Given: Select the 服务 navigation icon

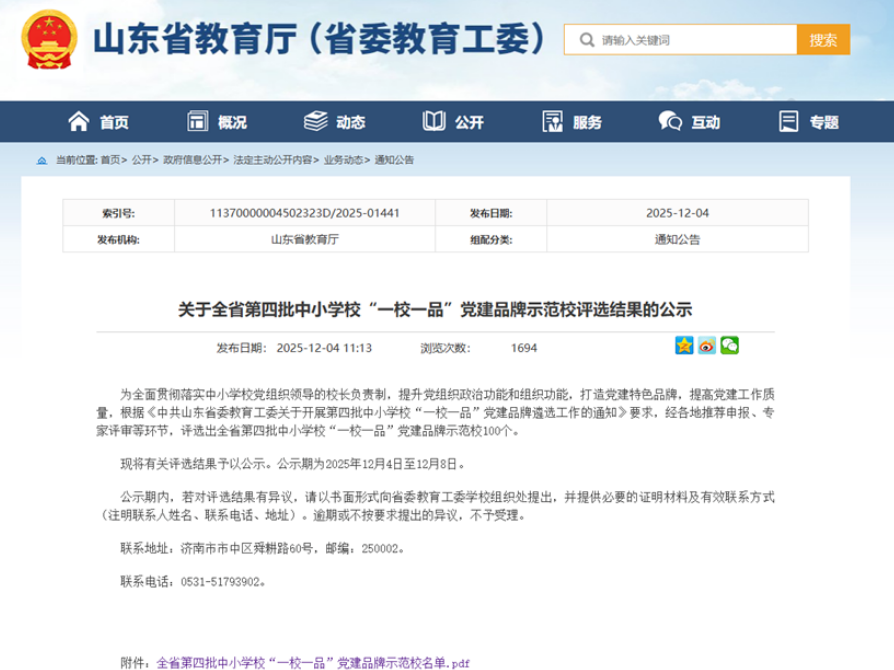Looking at the screenshot, I should pos(553,122).
